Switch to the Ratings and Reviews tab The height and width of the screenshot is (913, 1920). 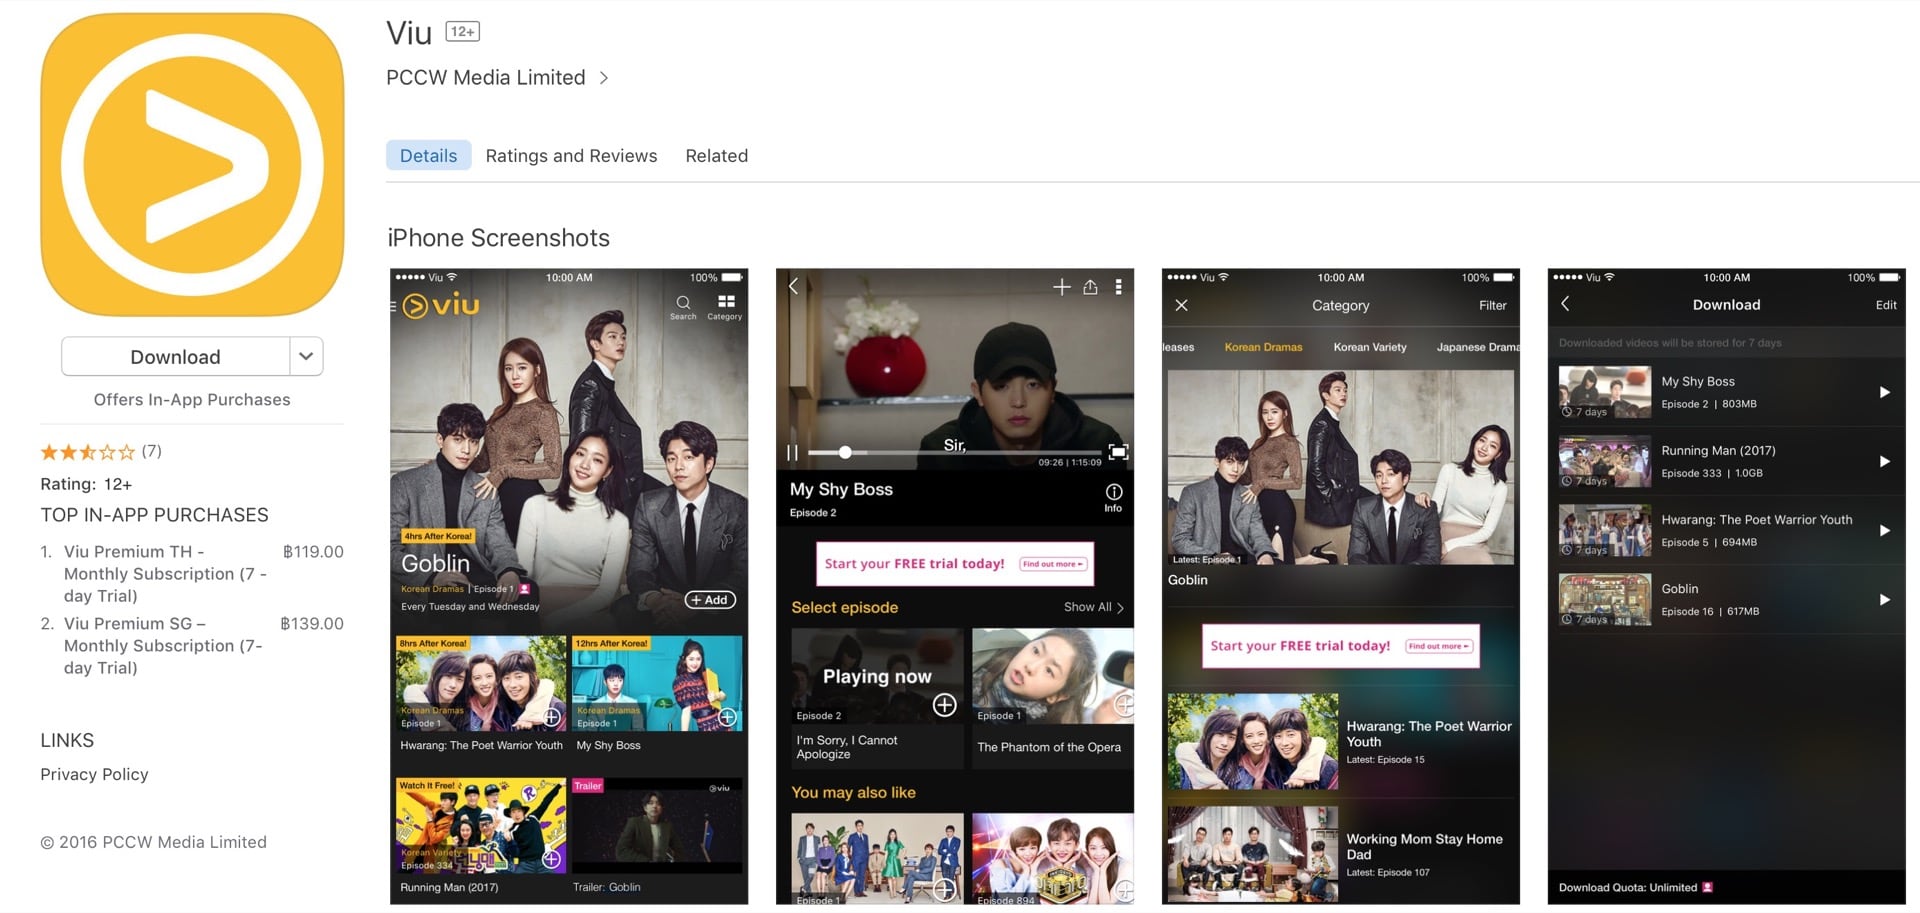click(x=571, y=155)
